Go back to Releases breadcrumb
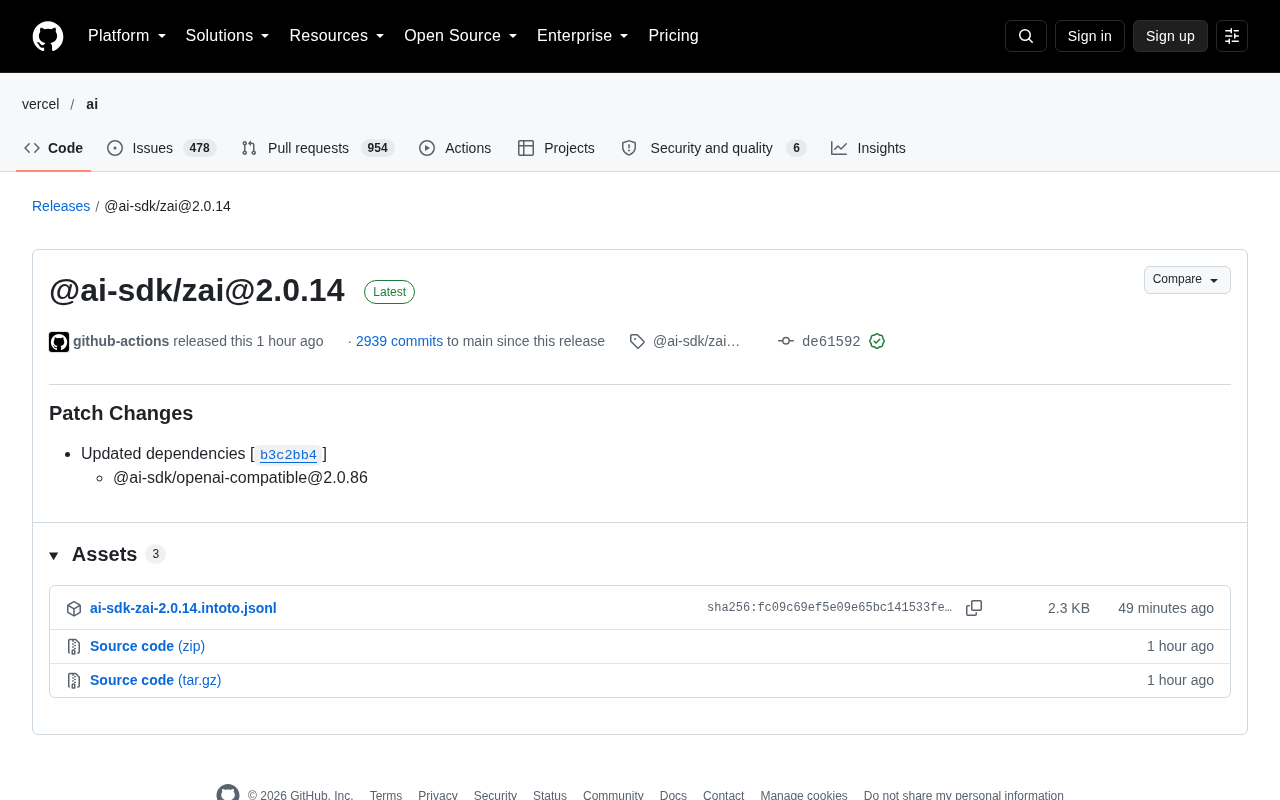This screenshot has height=800, width=1280. coord(61,206)
